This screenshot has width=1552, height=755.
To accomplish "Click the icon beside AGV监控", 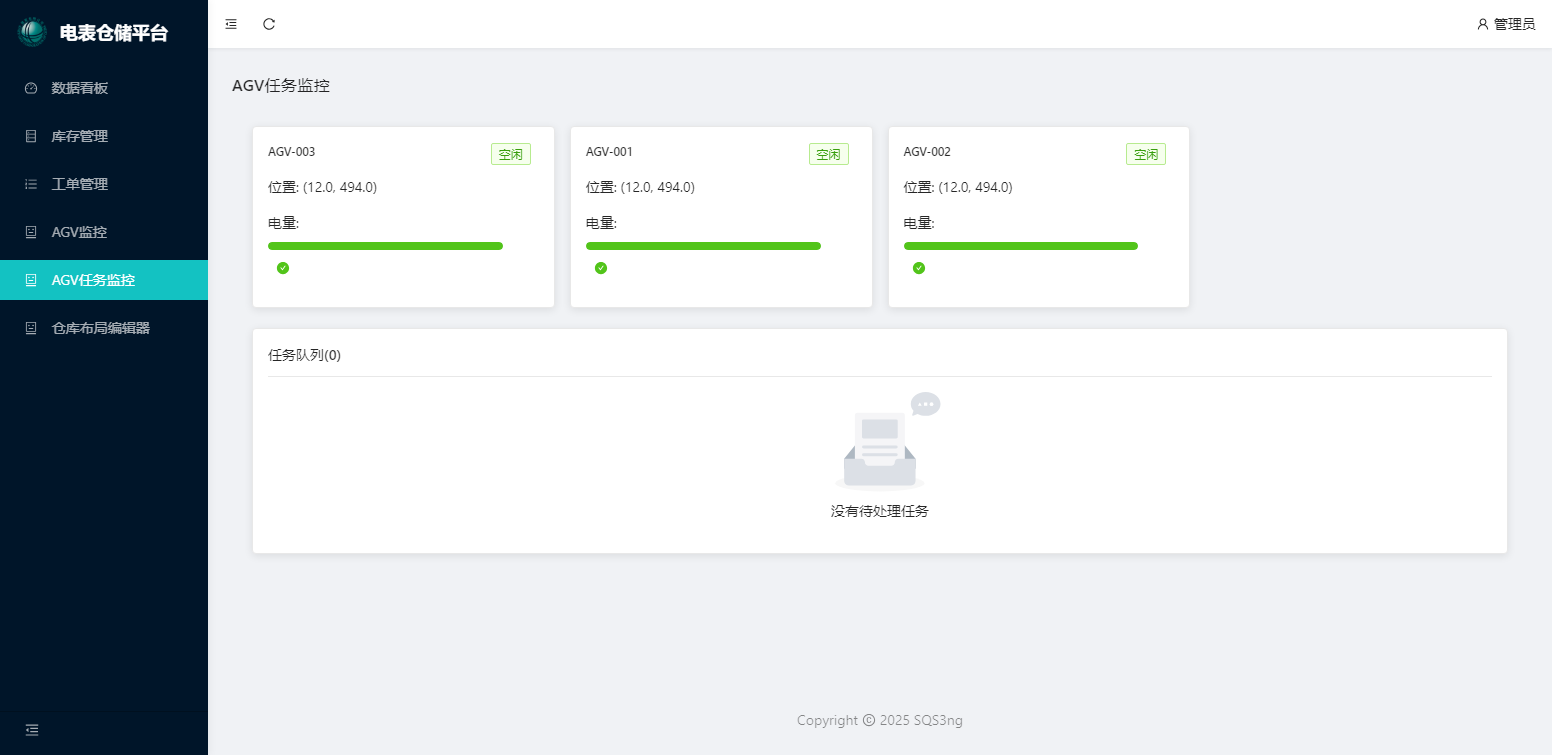I will pos(31,232).
